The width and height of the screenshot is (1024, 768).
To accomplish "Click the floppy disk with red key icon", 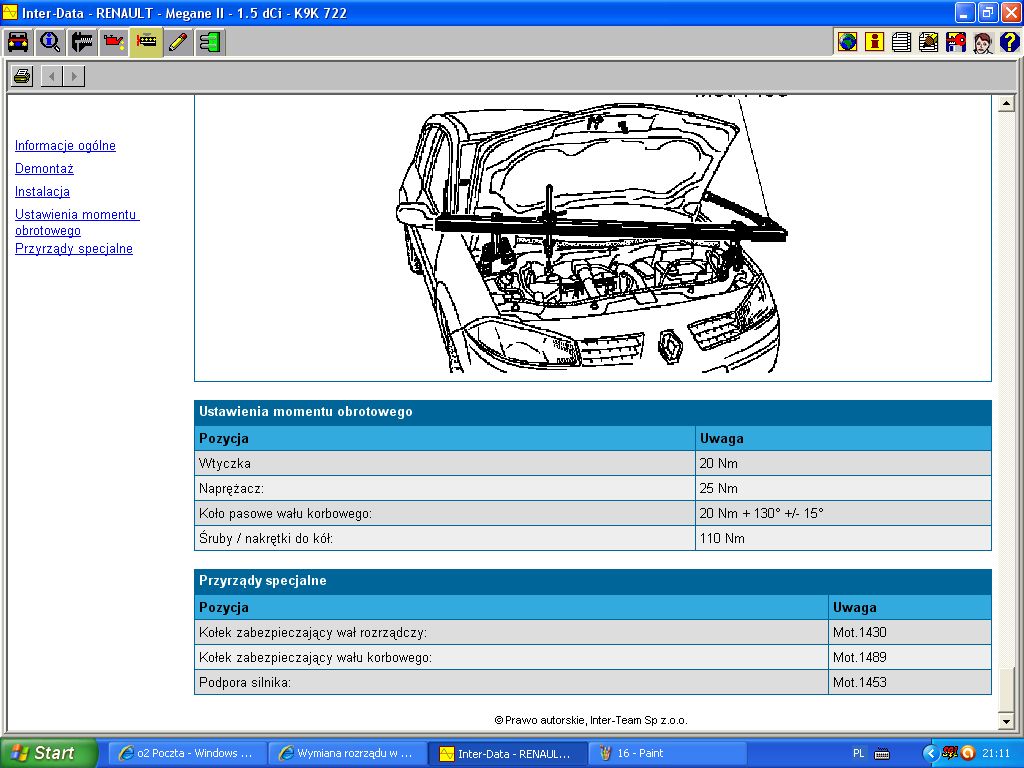I will [x=955, y=42].
